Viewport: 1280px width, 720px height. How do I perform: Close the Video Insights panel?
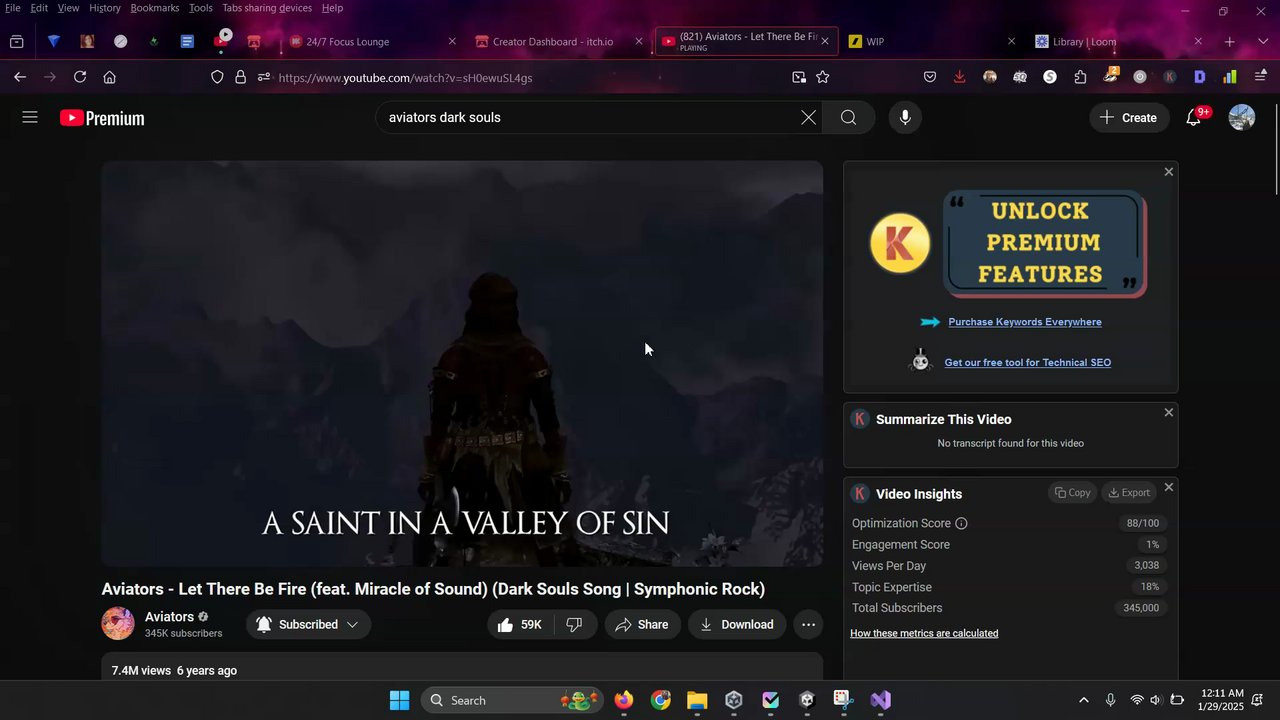pyautogui.click(x=1169, y=487)
